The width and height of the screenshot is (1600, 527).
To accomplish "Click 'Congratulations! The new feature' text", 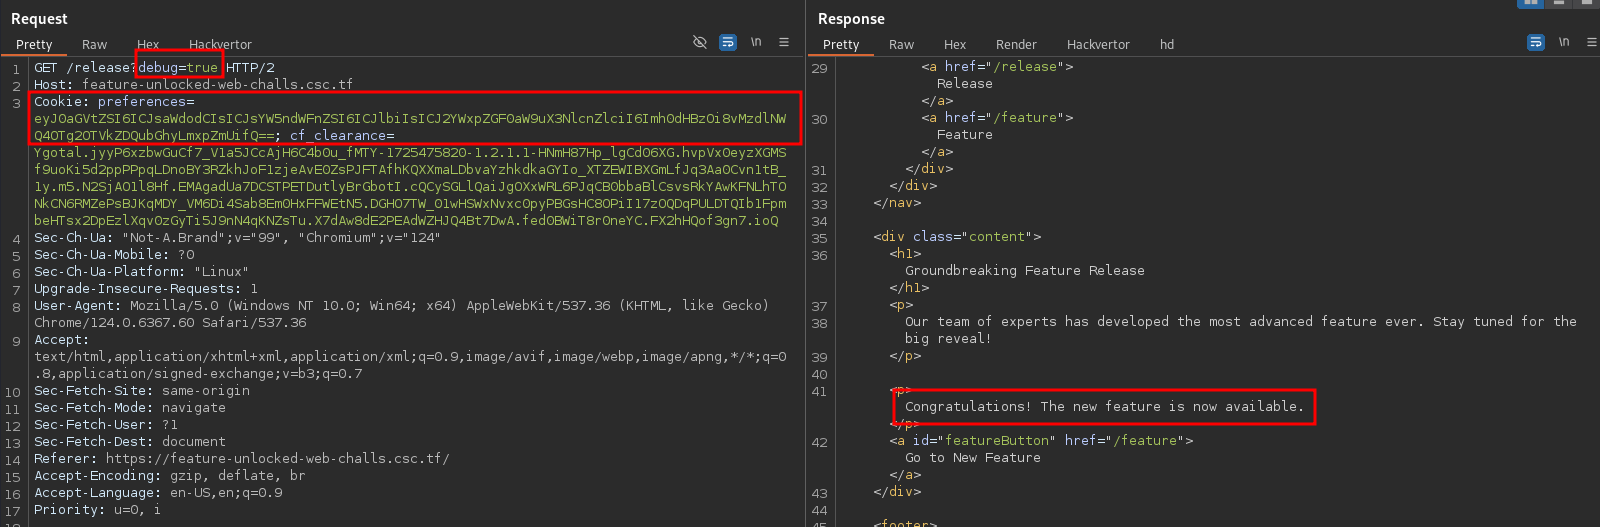I will pyautogui.click(x=1105, y=407).
